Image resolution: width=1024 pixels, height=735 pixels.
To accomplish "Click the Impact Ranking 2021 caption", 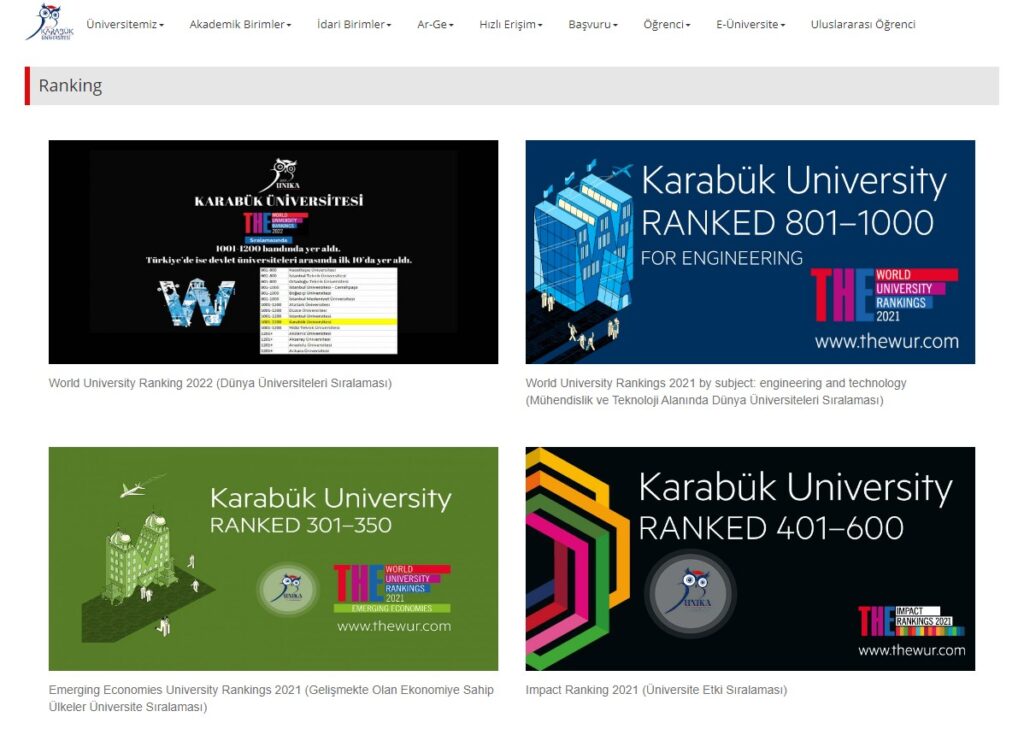I will 656,690.
